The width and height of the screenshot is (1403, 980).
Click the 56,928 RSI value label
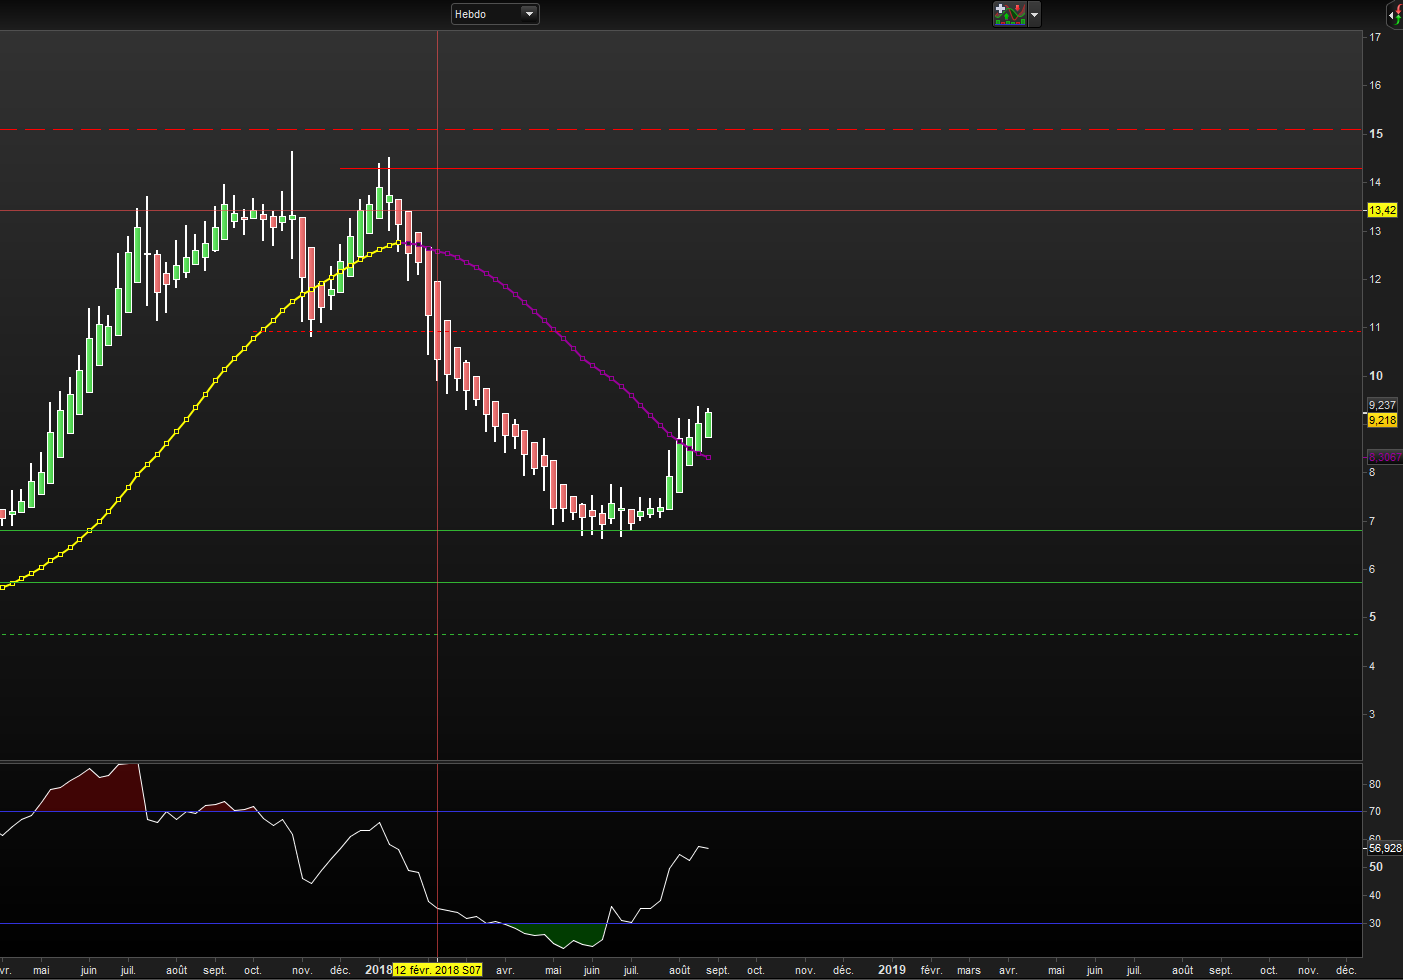1384,848
